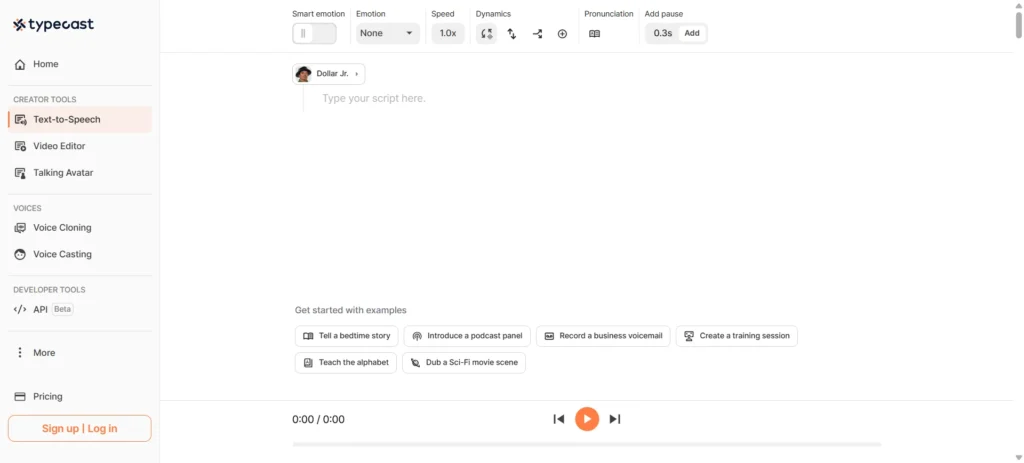Open the Speed 1.0x setting
Image resolution: width=1024 pixels, height=463 pixels.
click(448, 33)
